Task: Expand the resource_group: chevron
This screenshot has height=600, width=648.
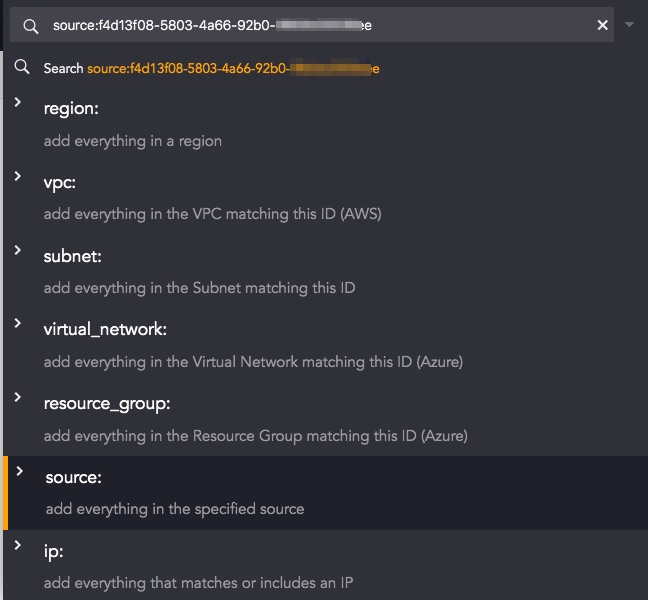Action: 18,397
